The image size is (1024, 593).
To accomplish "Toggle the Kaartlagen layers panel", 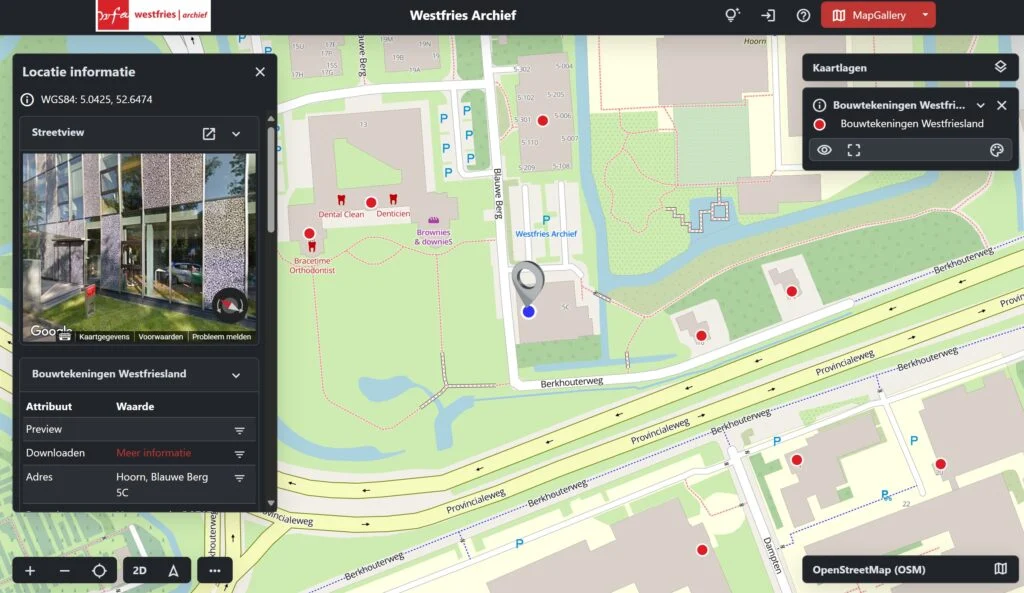I will [999, 67].
